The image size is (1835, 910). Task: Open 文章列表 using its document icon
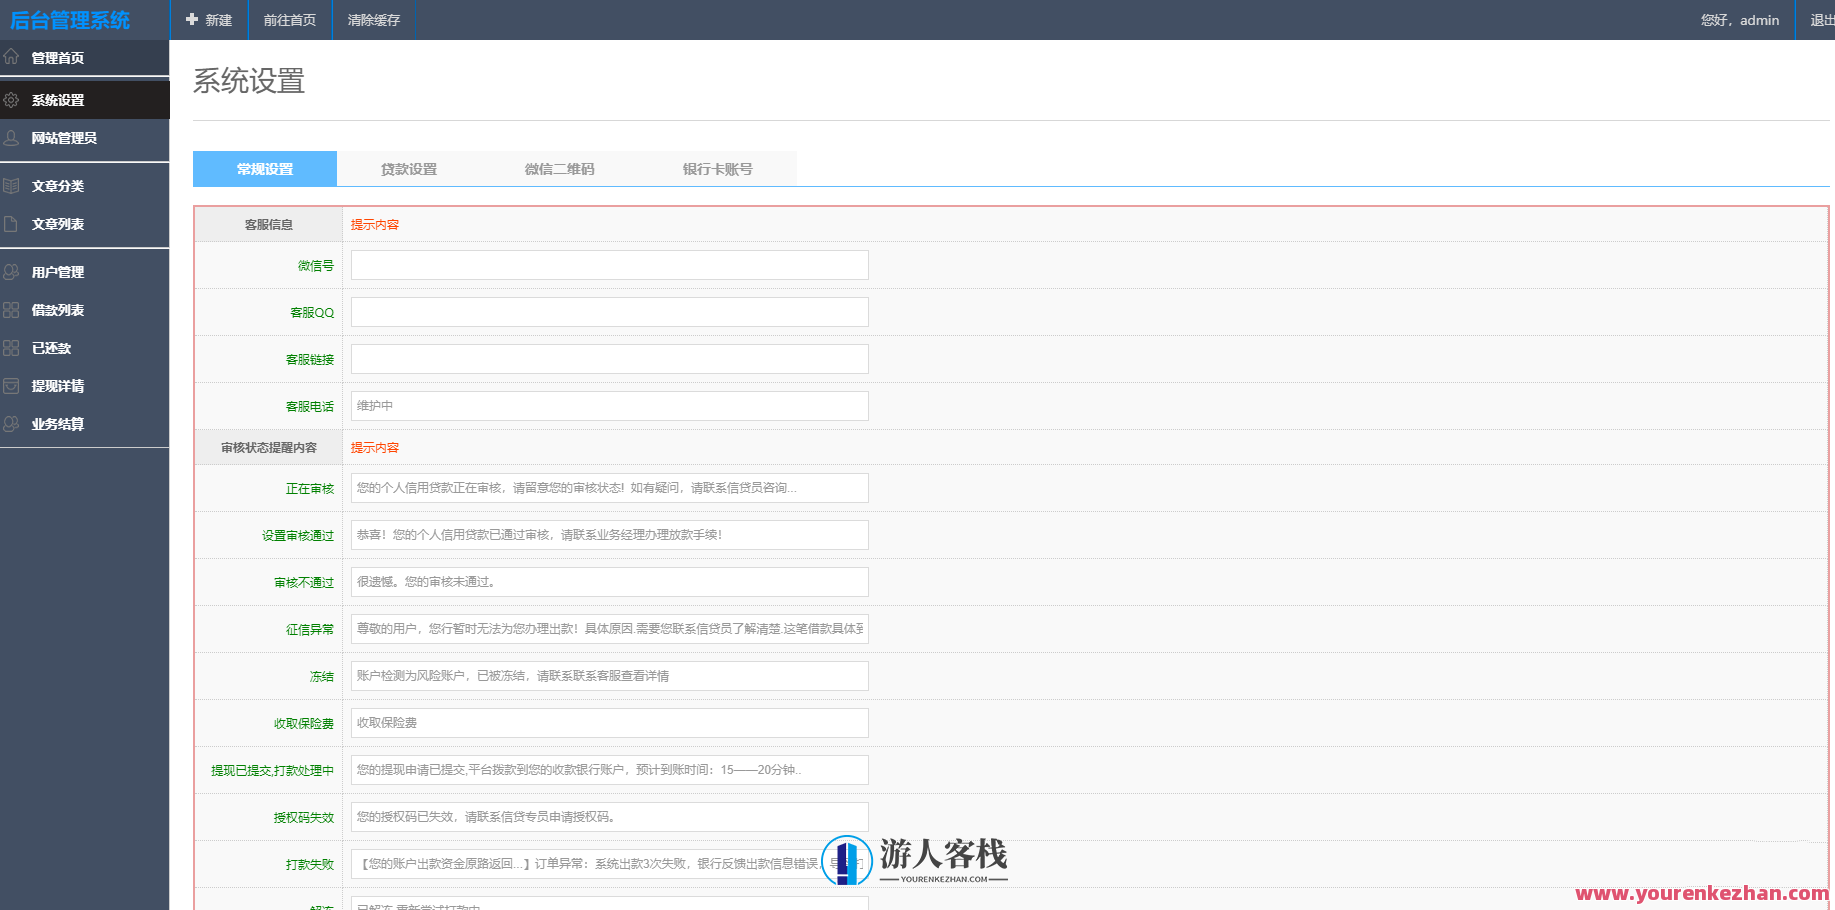11,224
